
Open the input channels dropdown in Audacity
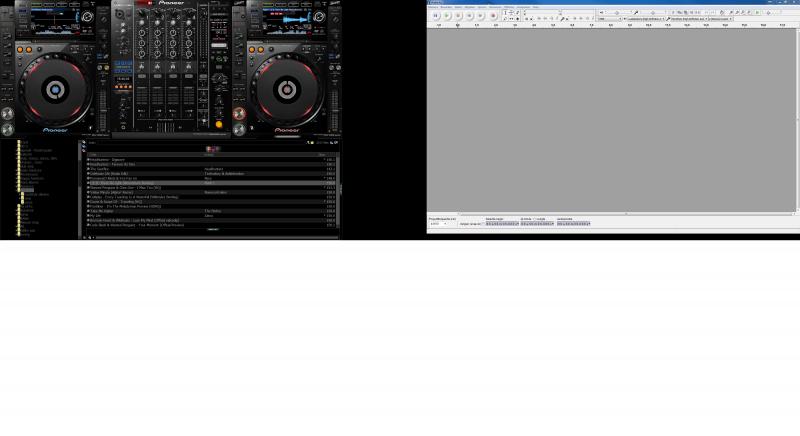click(721, 19)
